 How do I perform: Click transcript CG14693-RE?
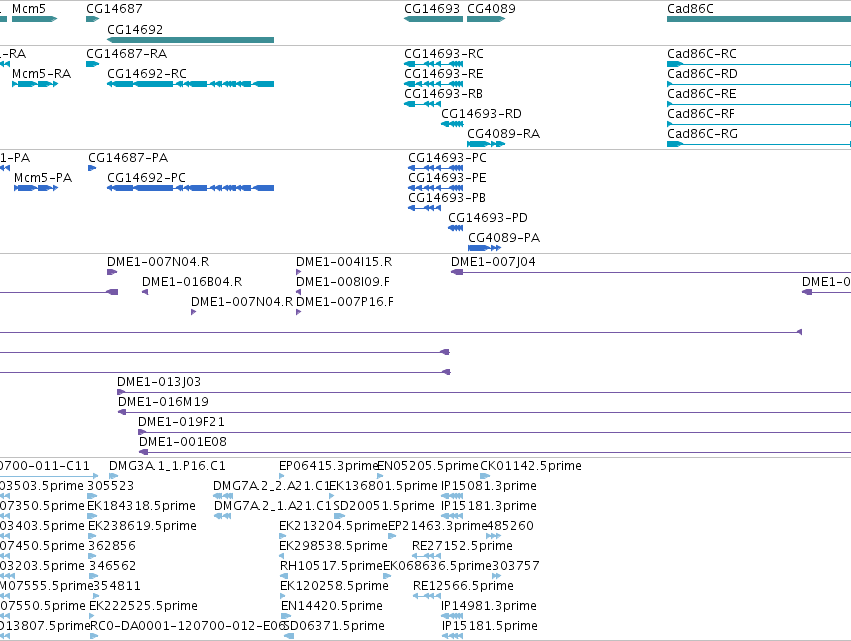(x=434, y=84)
